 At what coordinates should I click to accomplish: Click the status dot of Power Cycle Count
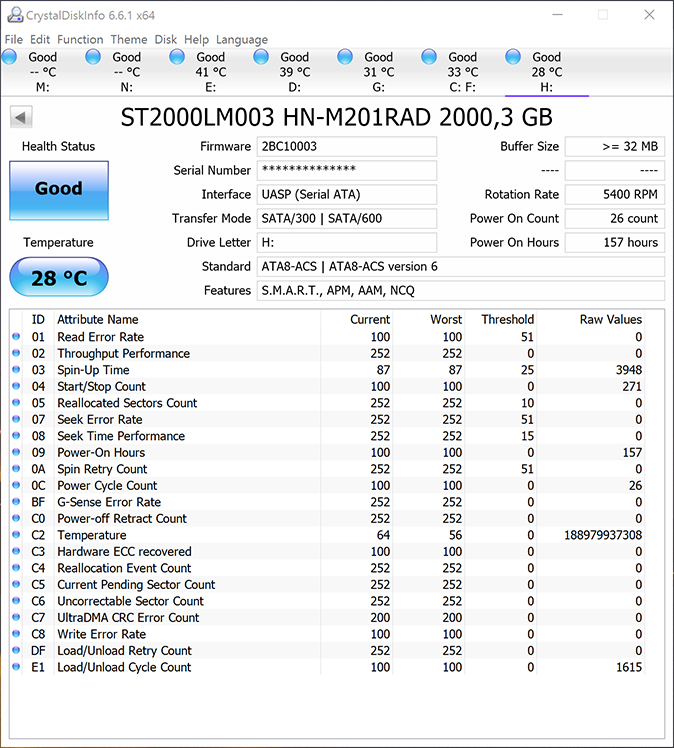pos(16,485)
